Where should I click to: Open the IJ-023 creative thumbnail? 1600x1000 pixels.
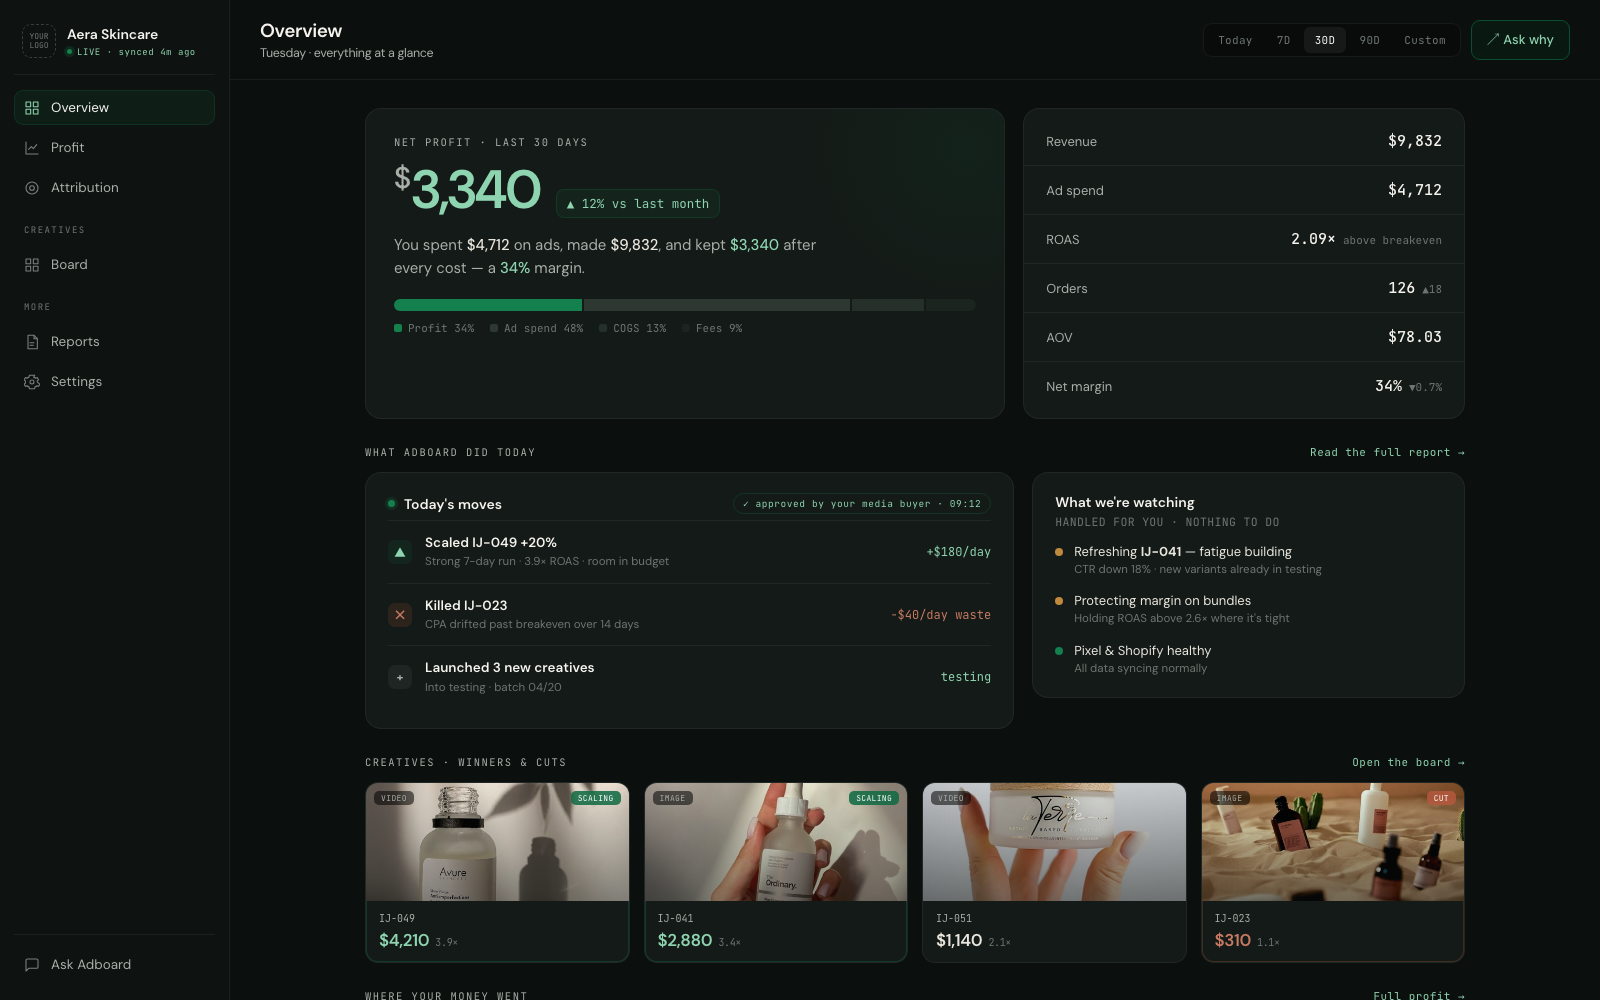point(1333,842)
